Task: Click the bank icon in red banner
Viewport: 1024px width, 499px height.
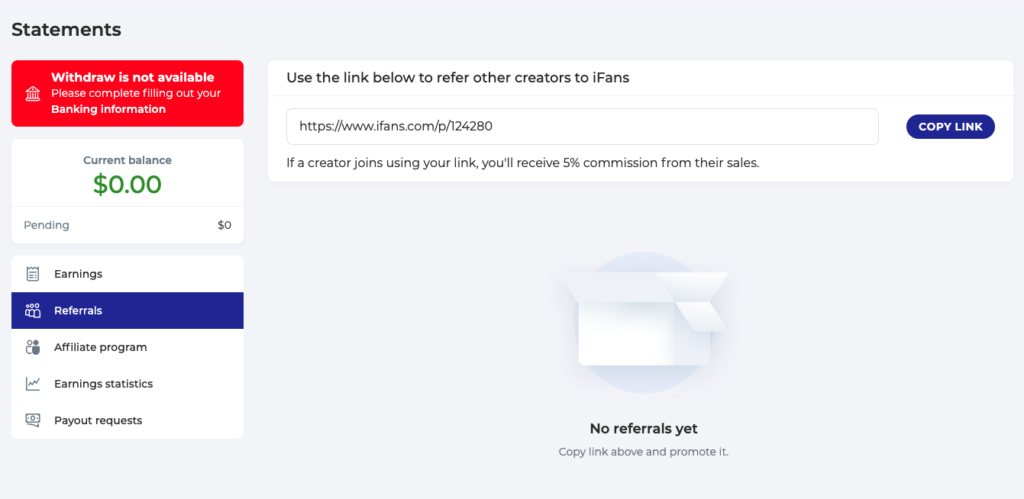Action: click(33, 94)
